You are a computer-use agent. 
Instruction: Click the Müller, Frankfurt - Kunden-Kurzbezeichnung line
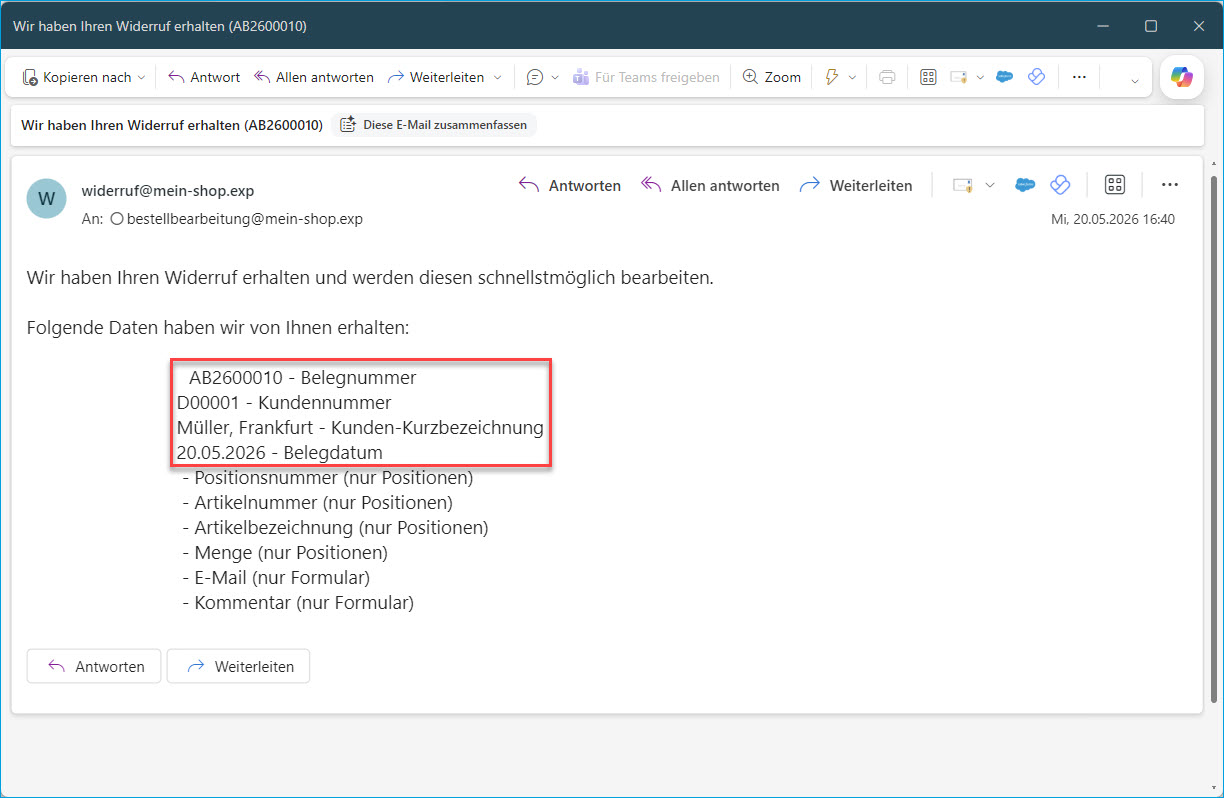click(x=360, y=428)
